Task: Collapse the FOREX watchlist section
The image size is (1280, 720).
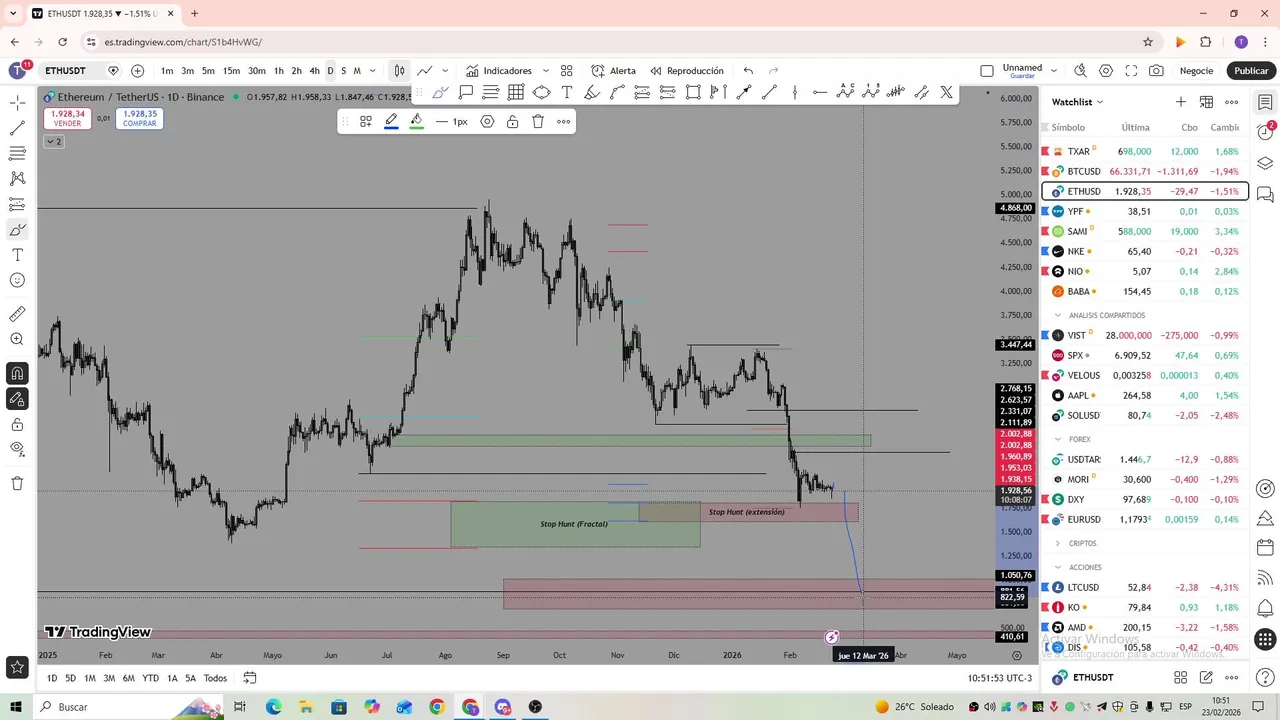Action: [x=1058, y=439]
